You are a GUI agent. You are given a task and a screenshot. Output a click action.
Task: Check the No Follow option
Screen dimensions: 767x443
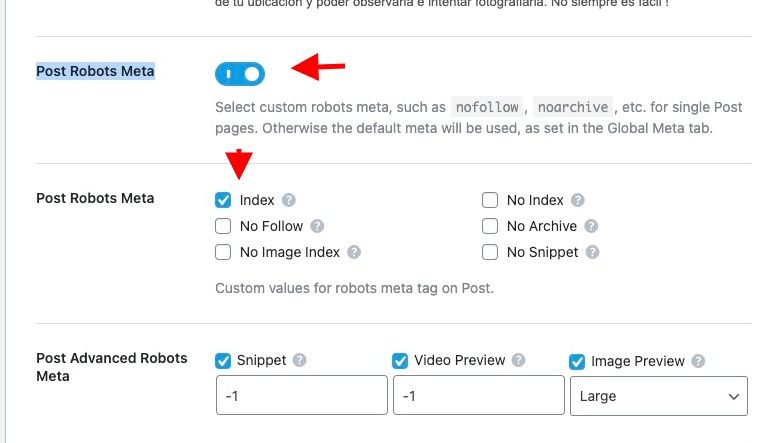(x=223, y=226)
